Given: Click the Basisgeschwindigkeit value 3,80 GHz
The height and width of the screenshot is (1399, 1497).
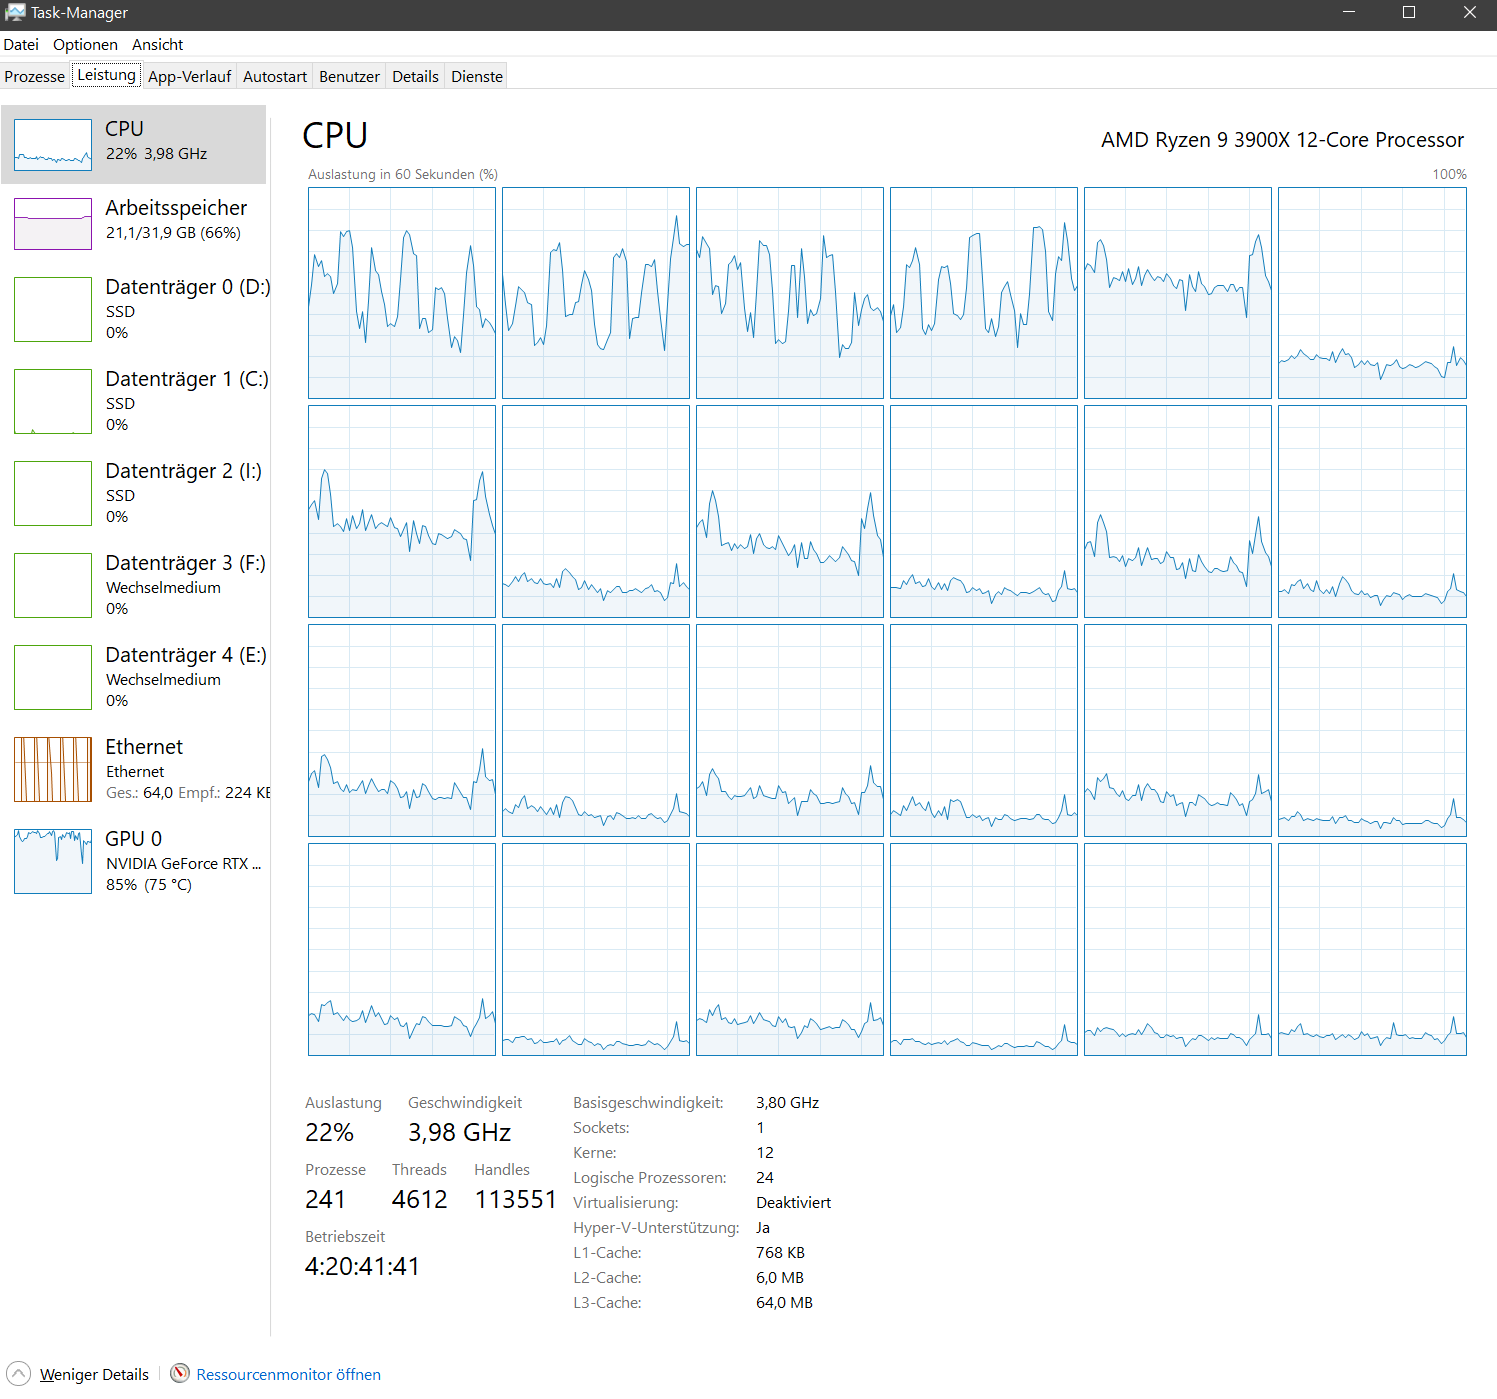Looking at the screenshot, I should click(x=787, y=1102).
